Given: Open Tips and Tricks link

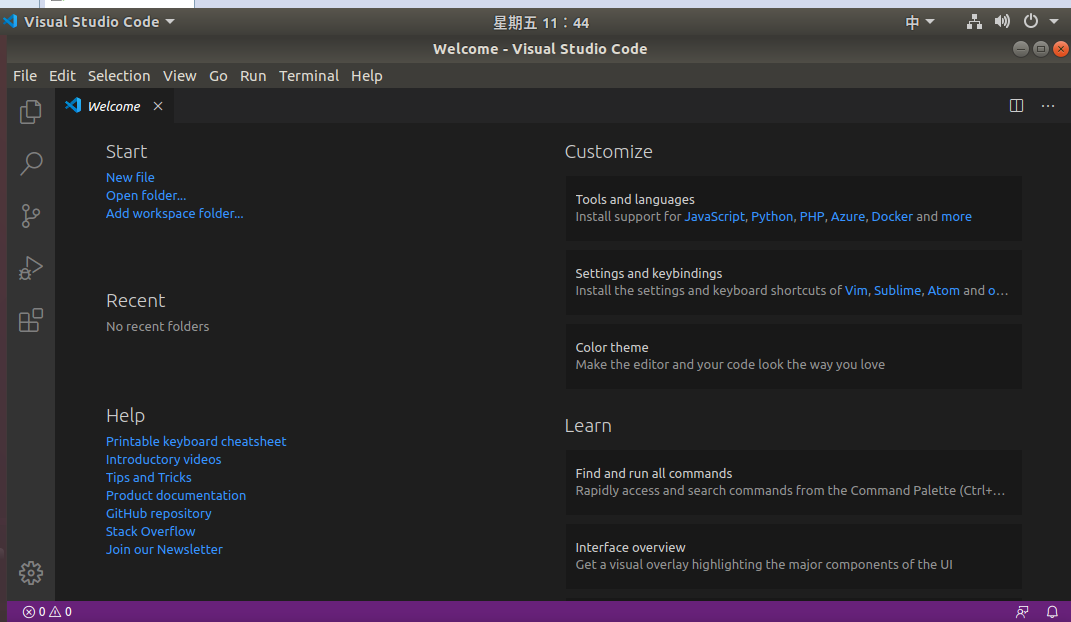Looking at the screenshot, I should point(148,477).
